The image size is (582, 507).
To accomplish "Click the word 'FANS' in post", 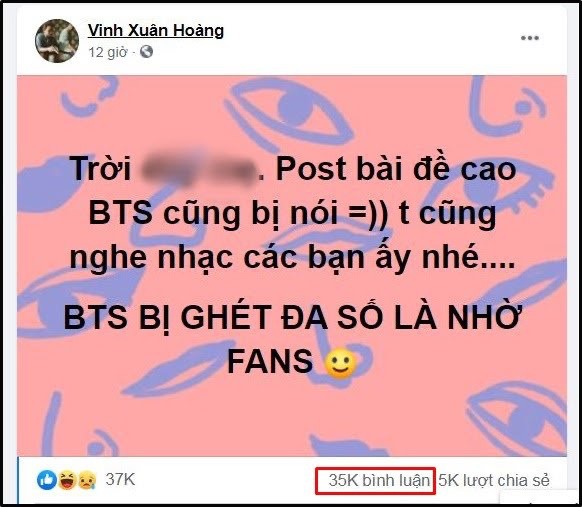I will 270,362.
